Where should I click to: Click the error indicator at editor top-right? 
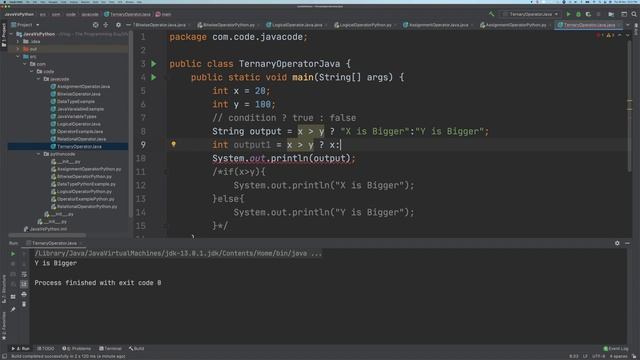point(599,36)
